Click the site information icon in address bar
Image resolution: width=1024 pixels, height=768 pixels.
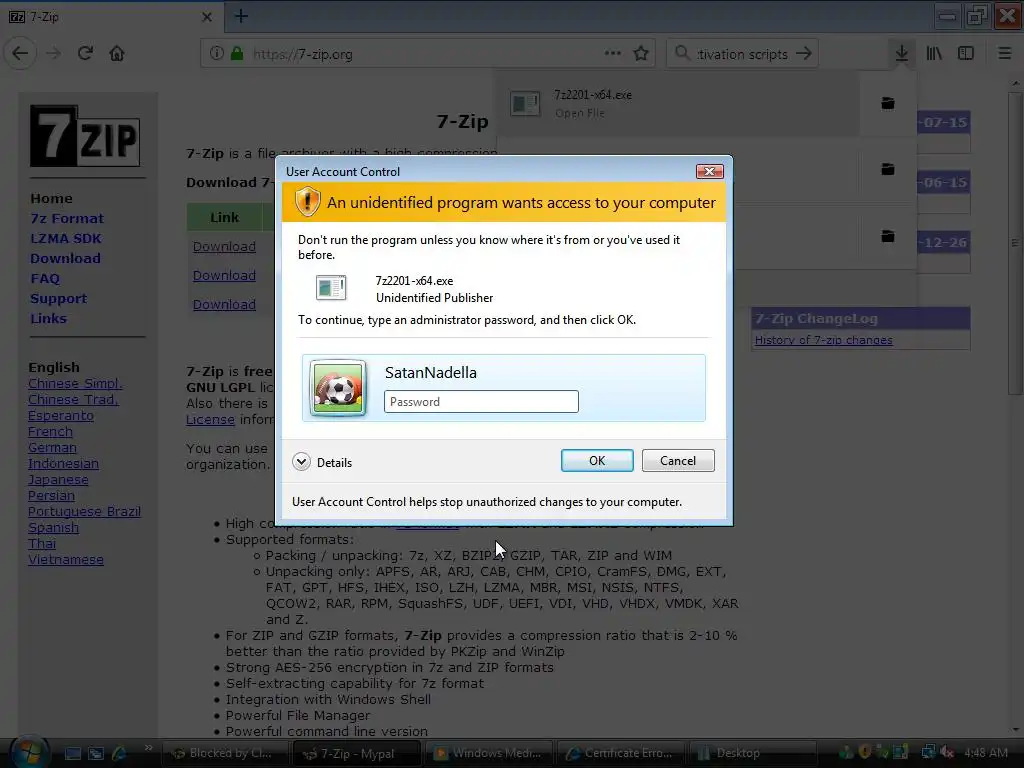pos(217,54)
